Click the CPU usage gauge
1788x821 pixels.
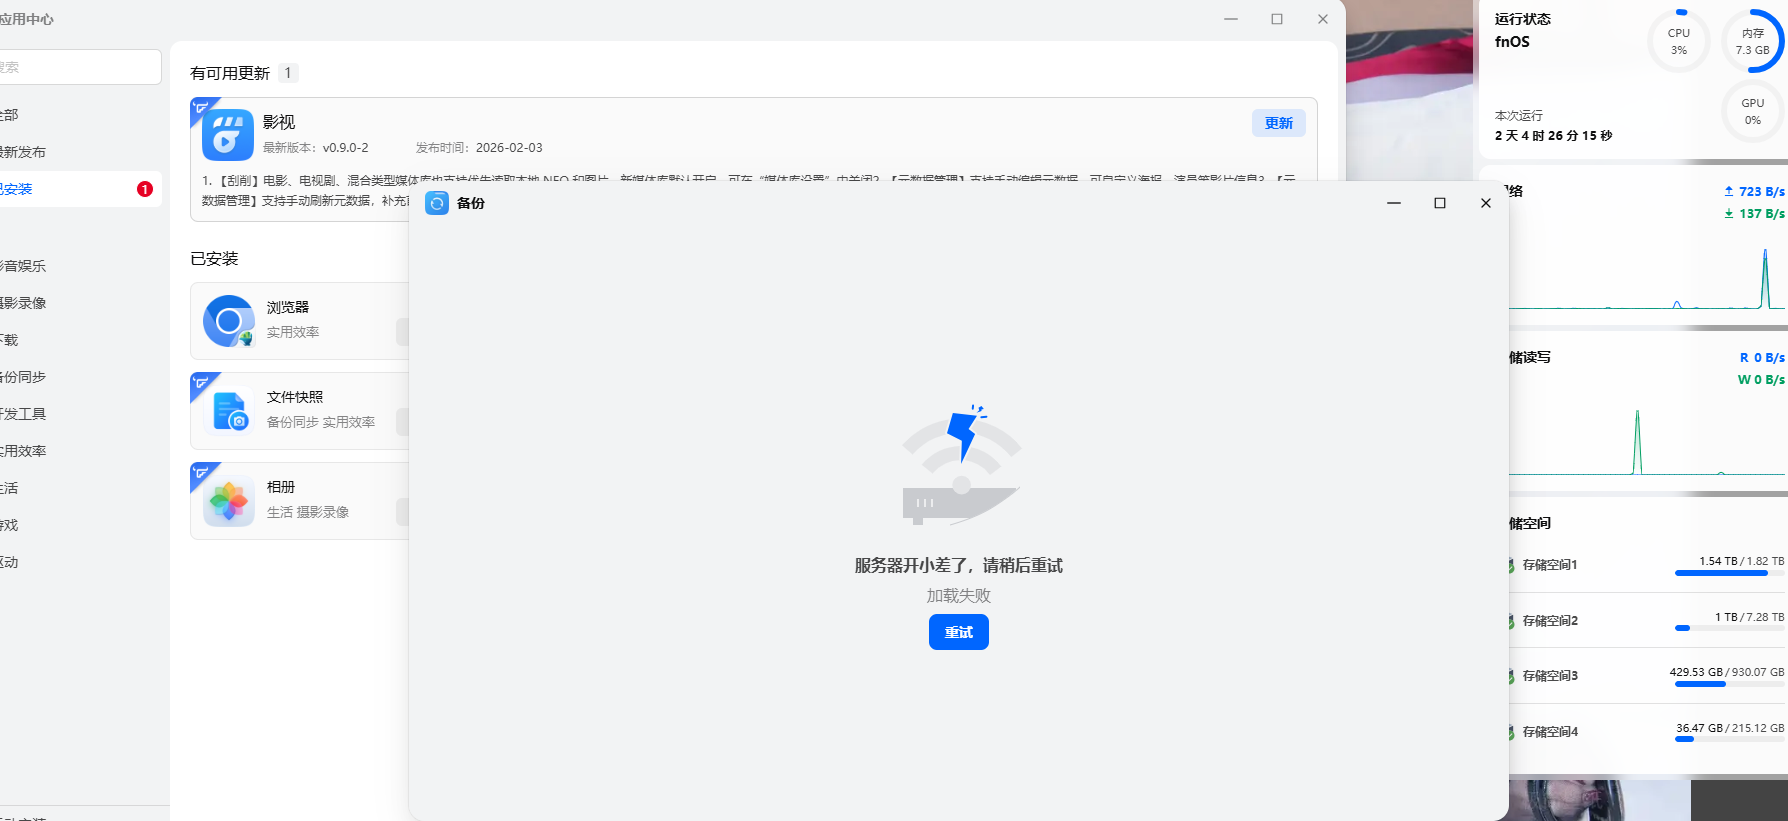(x=1679, y=41)
